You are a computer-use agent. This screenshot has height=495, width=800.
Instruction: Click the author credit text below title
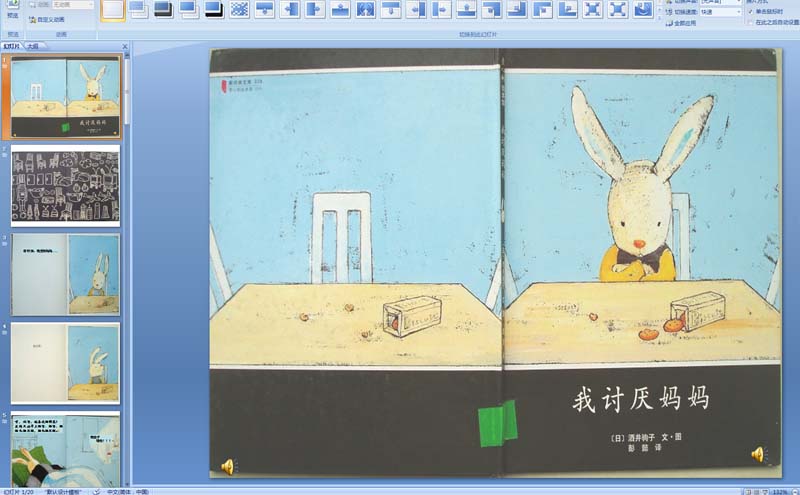coord(645,442)
